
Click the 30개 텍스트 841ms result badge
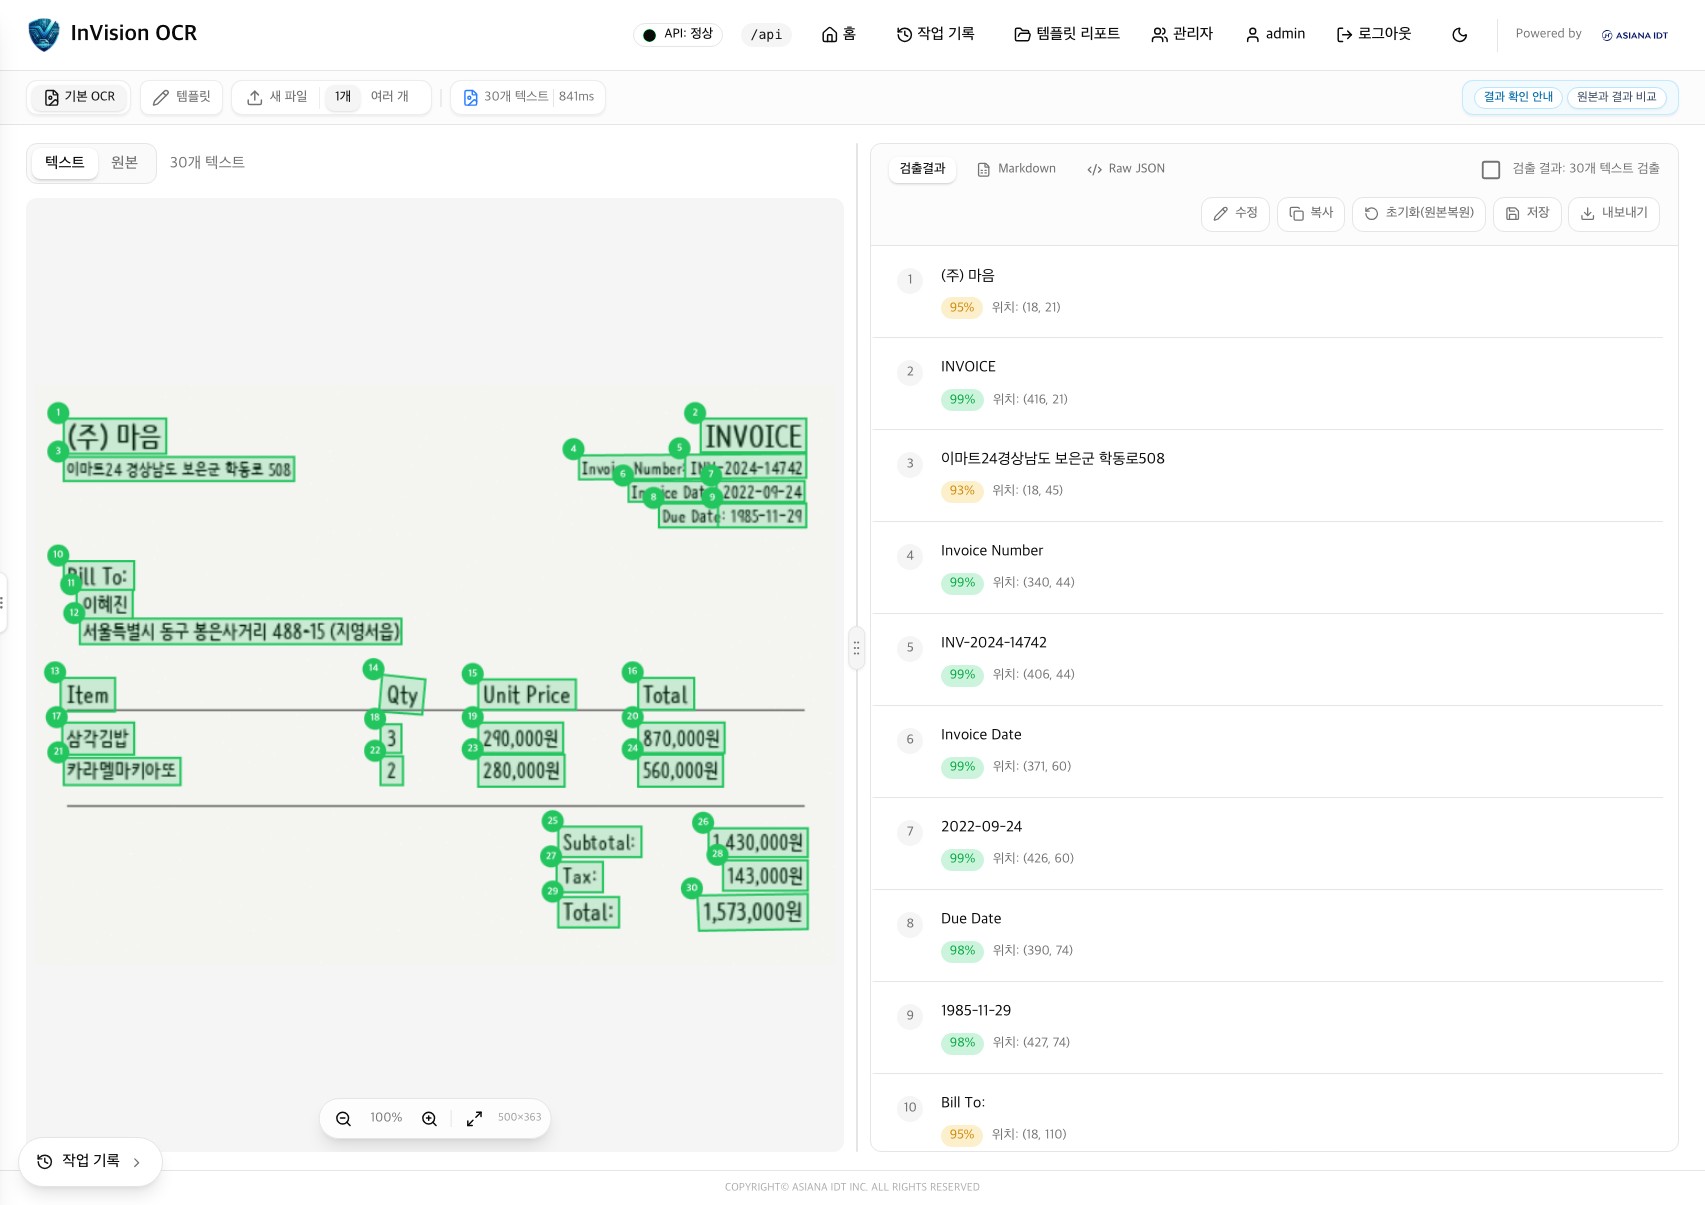pos(528,97)
